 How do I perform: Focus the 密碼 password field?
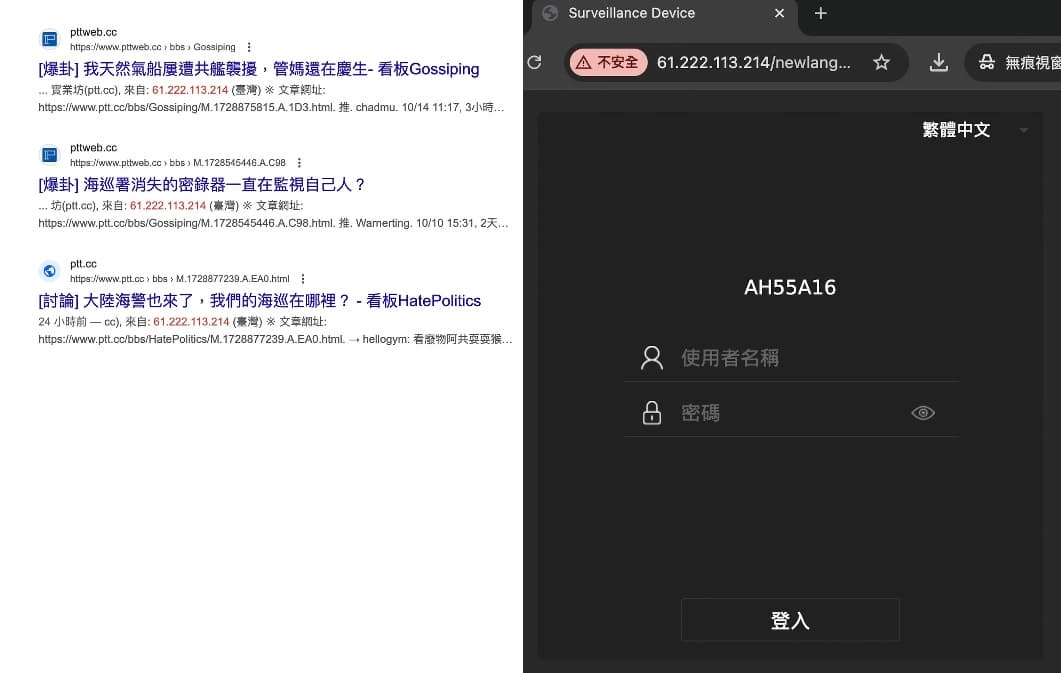[791, 413]
